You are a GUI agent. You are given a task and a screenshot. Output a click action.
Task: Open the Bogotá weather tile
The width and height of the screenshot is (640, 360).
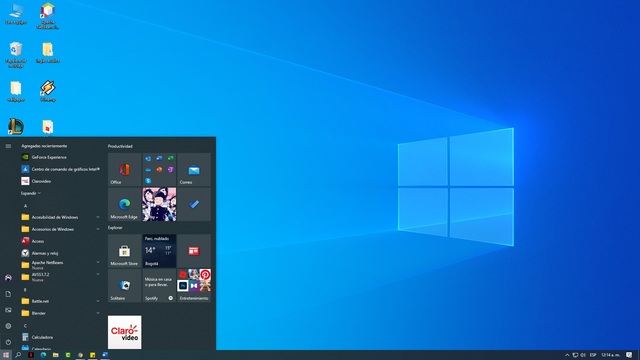pos(159,251)
